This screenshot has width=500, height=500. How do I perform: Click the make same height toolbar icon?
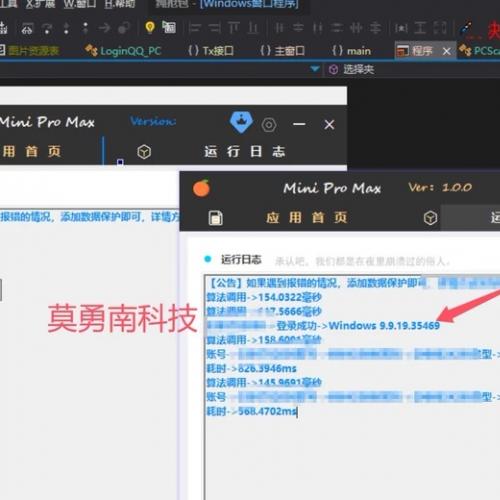point(420,28)
